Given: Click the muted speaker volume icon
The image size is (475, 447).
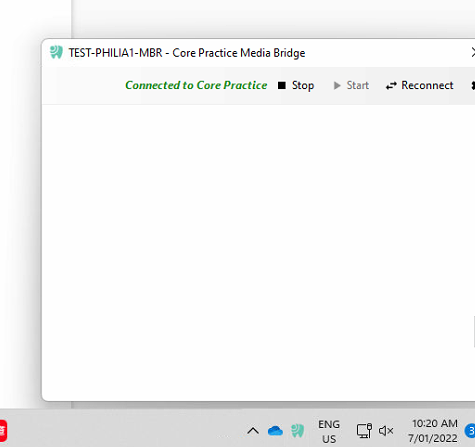Looking at the screenshot, I should coord(386,431).
